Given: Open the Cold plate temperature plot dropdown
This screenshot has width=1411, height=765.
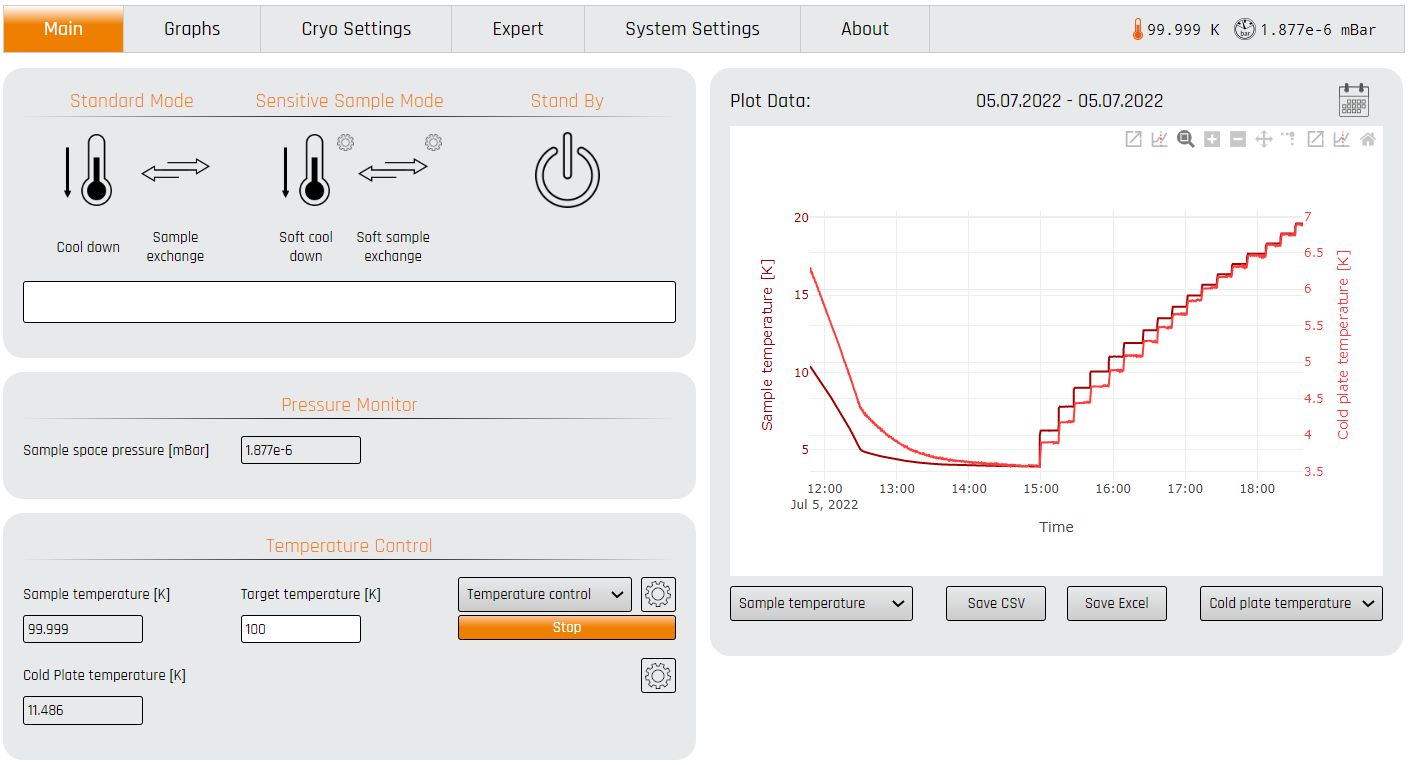Looking at the screenshot, I should coord(1290,603).
